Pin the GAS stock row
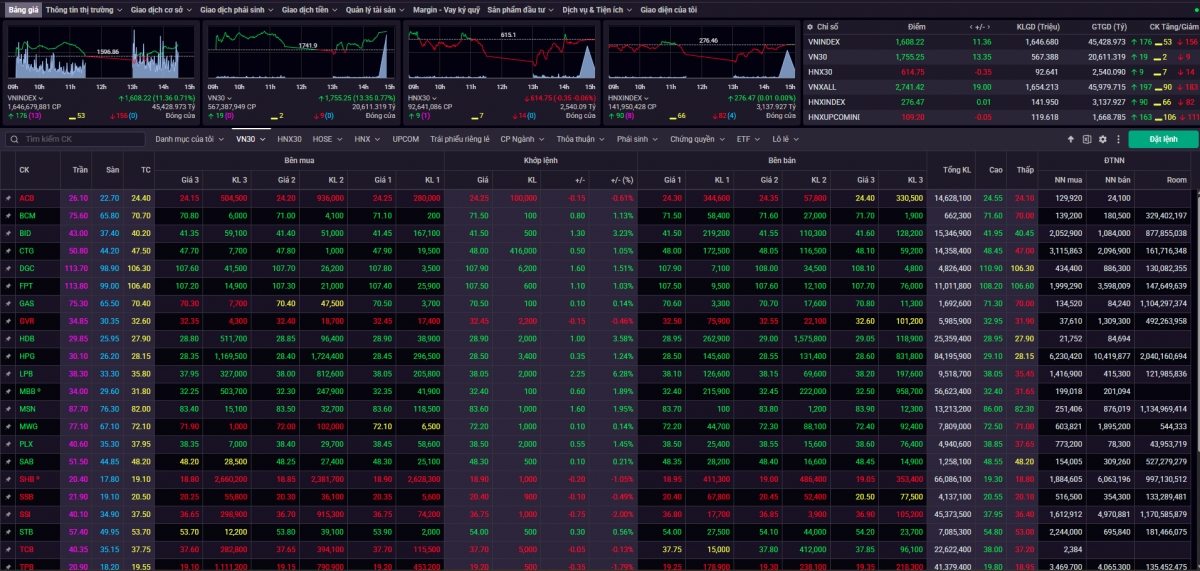The width and height of the screenshot is (1200, 571). click(8, 303)
